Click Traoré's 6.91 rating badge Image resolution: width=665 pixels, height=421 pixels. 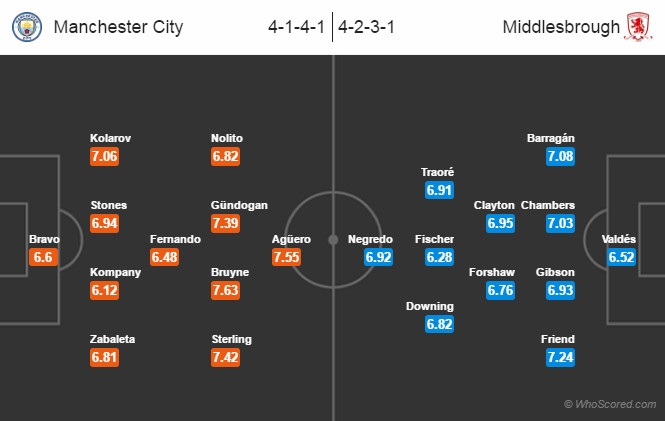tap(438, 191)
